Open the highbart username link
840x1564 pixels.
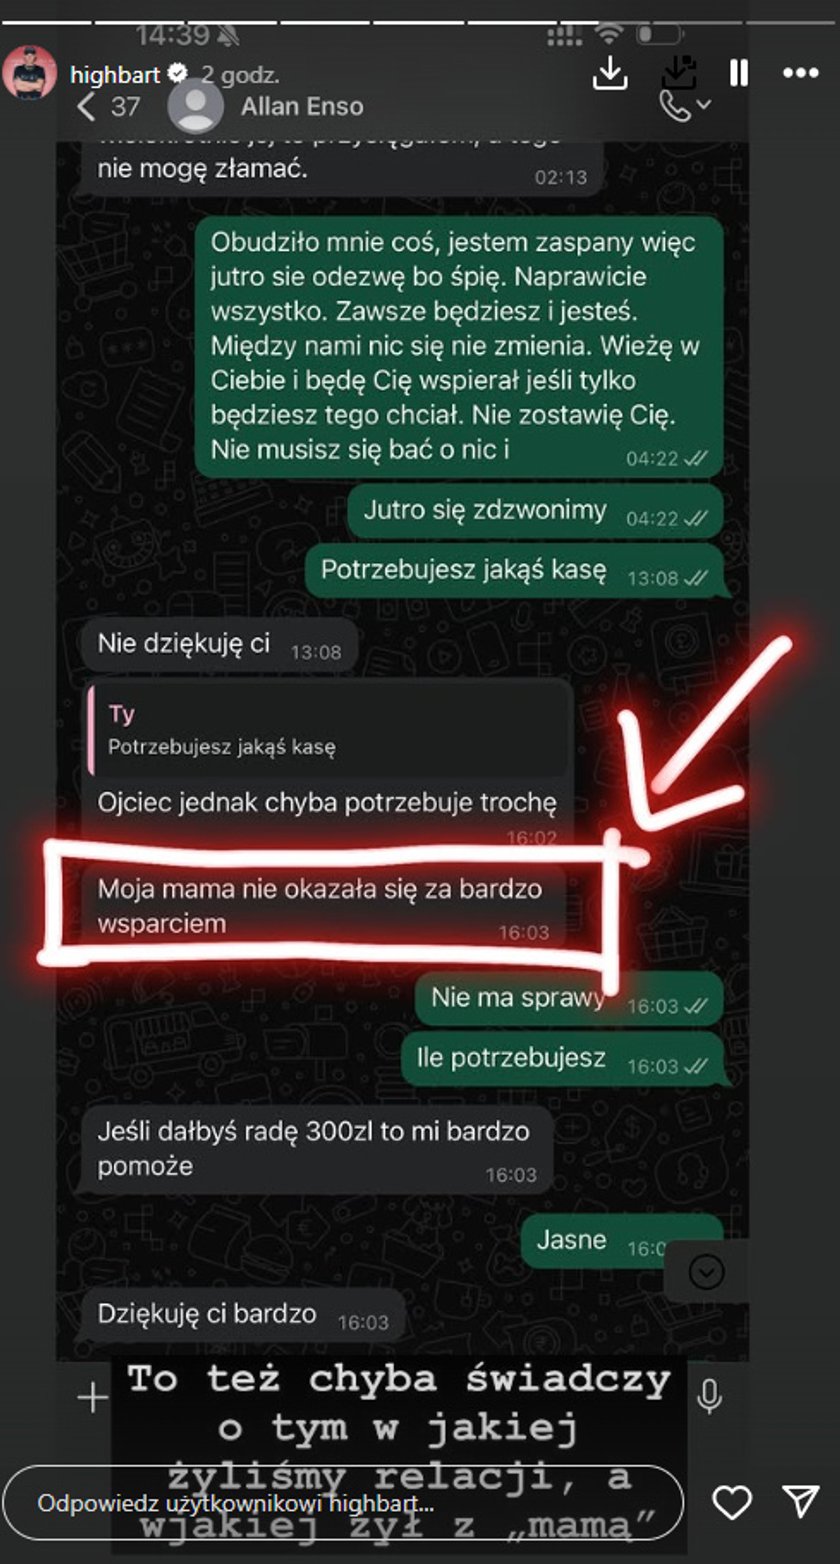(x=115, y=74)
